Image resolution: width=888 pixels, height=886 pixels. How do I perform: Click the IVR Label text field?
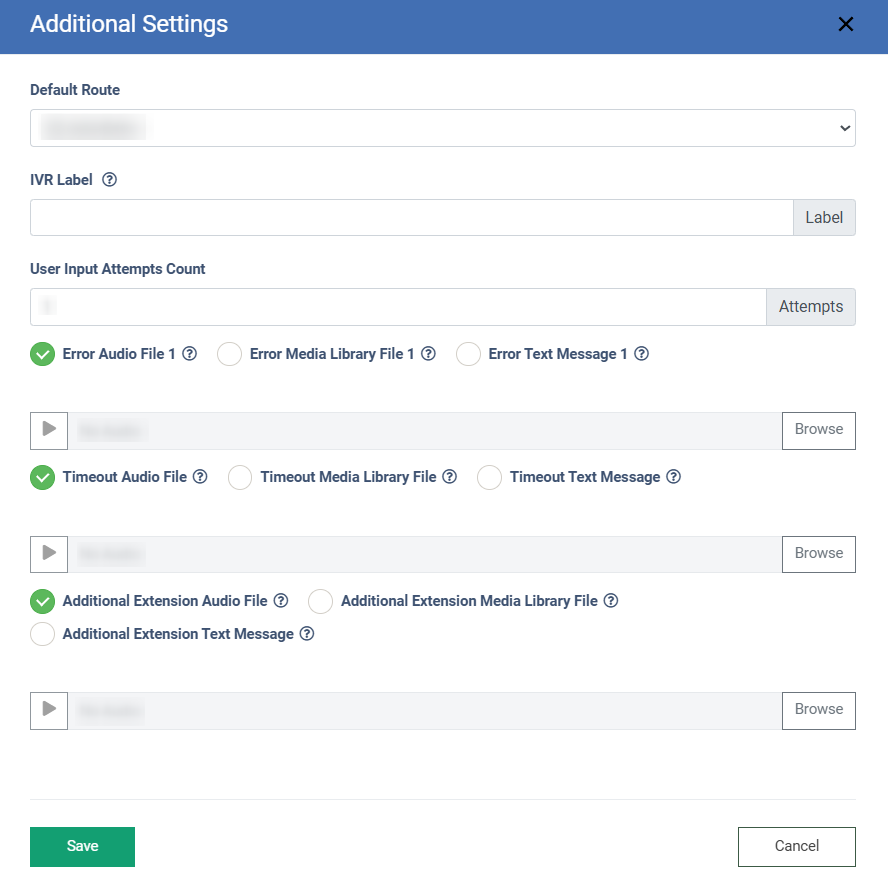pos(411,218)
